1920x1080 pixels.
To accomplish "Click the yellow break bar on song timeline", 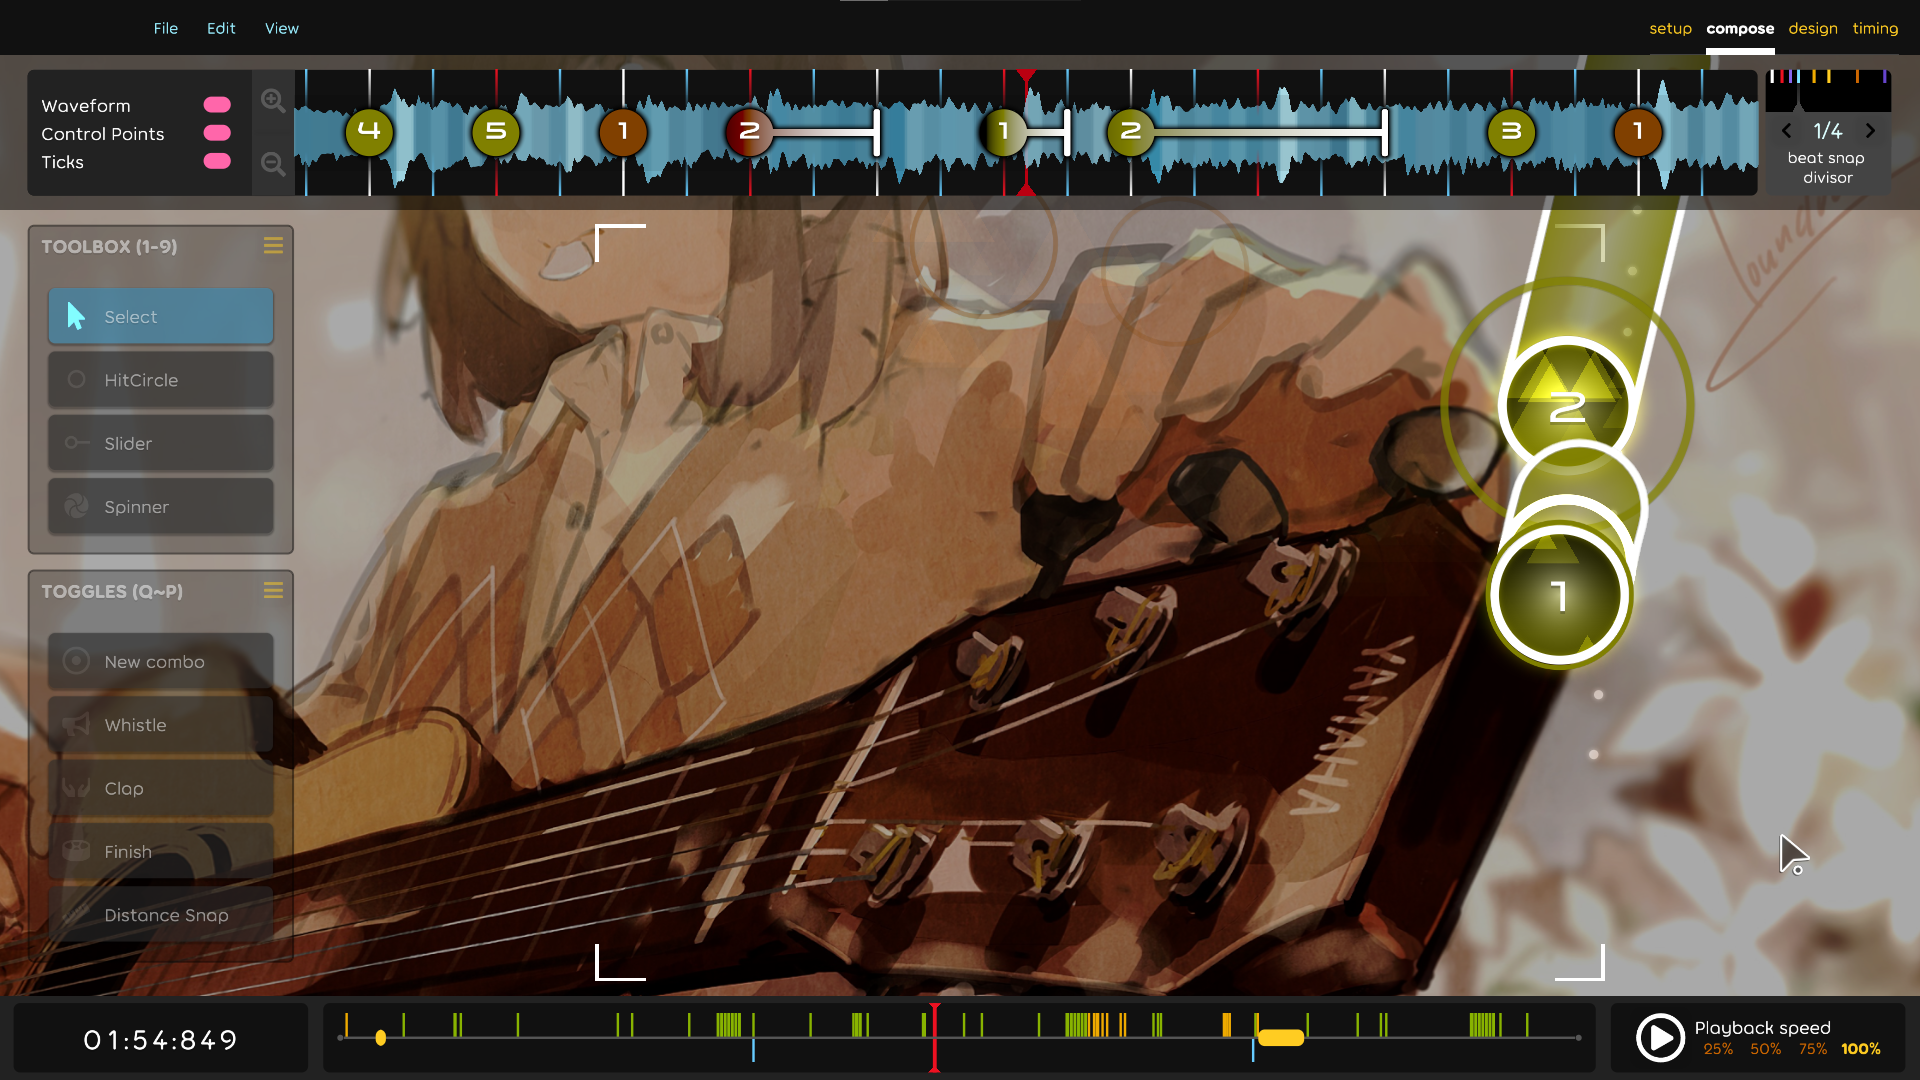I will click(1281, 1038).
